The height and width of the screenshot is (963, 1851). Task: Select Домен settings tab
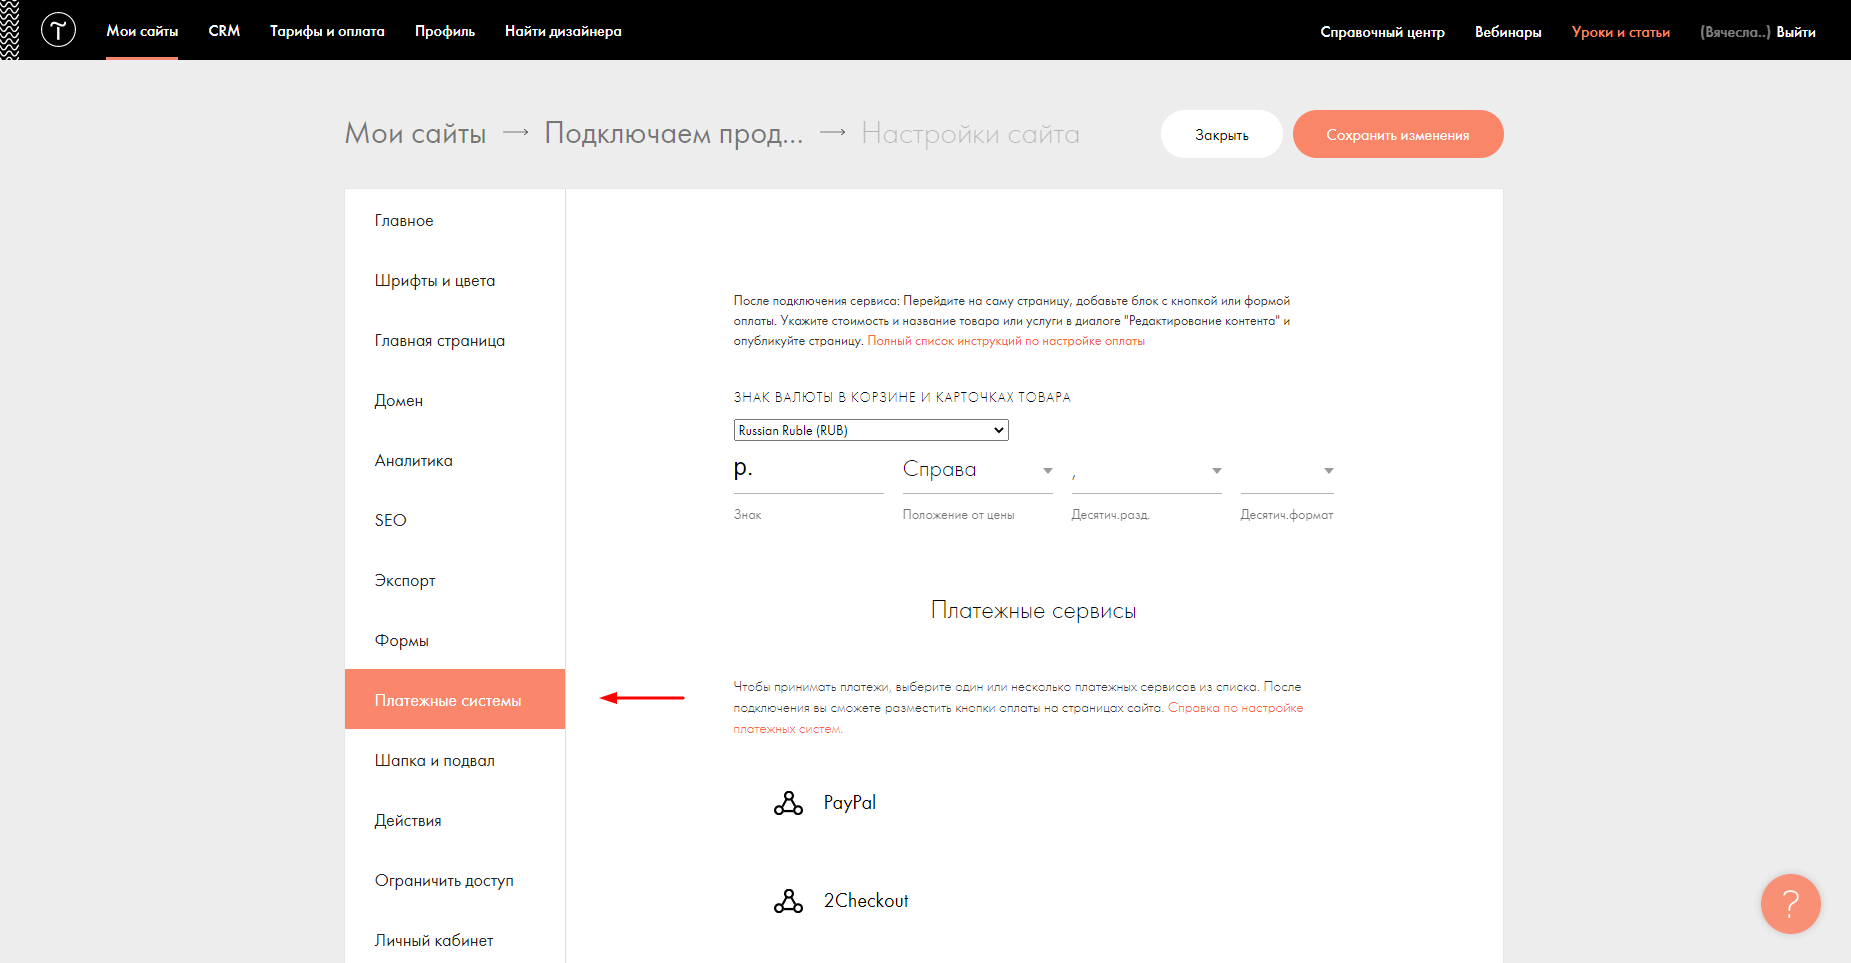click(x=455, y=400)
